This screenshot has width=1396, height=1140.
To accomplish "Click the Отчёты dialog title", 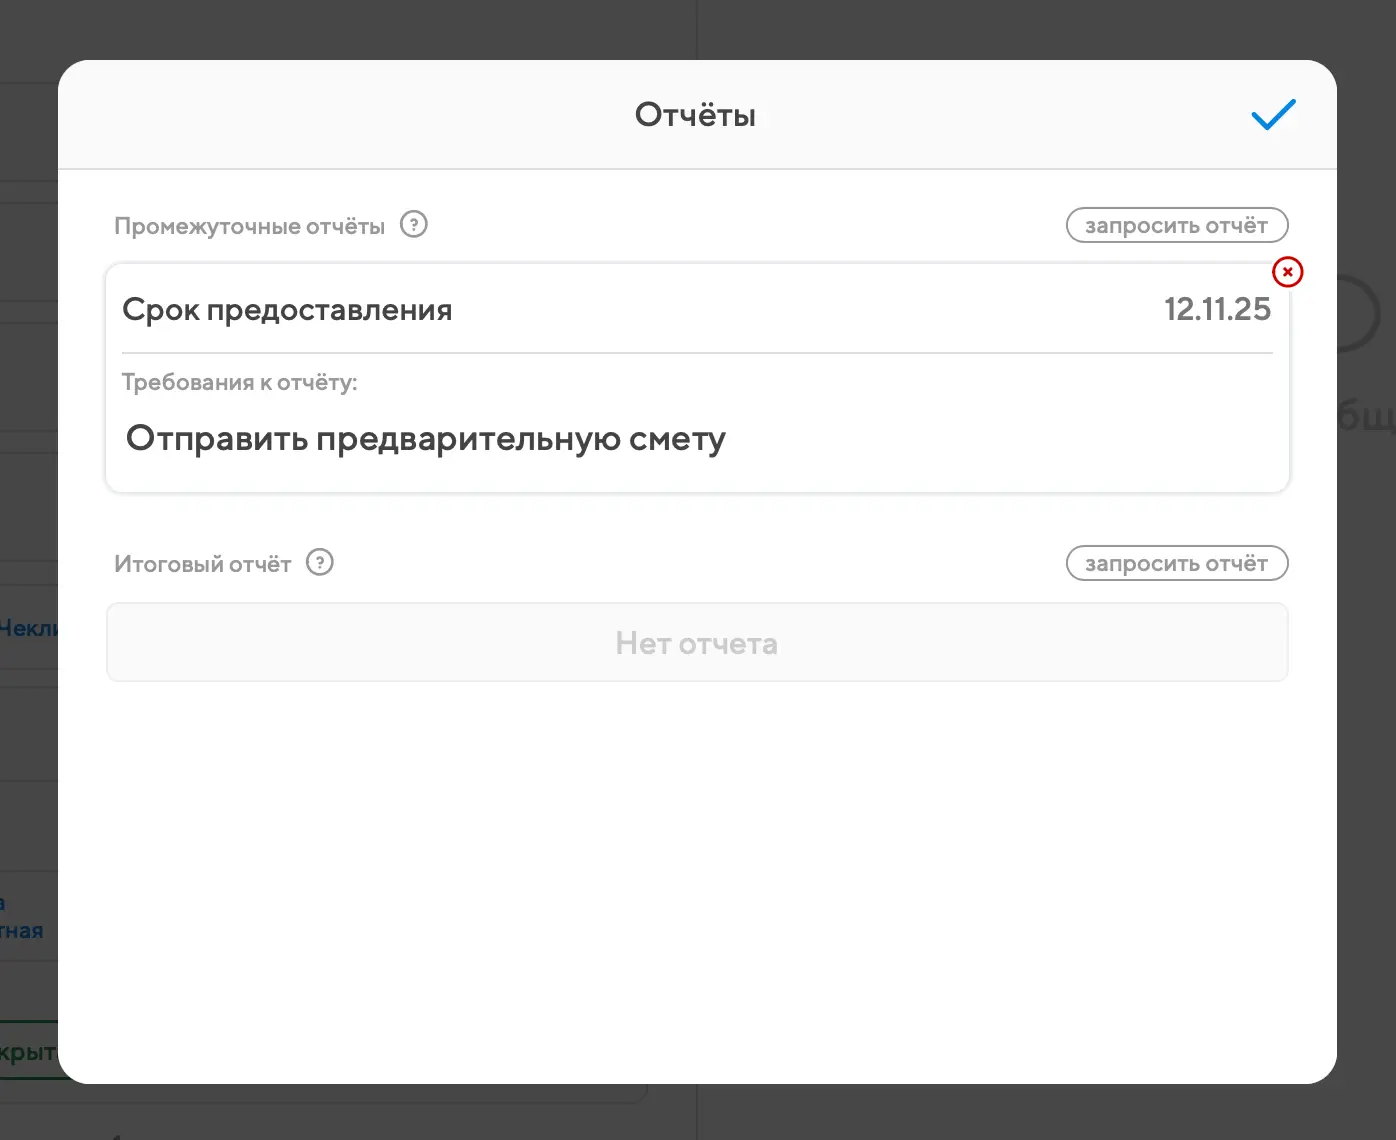I will pyautogui.click(x=695, y=115).
